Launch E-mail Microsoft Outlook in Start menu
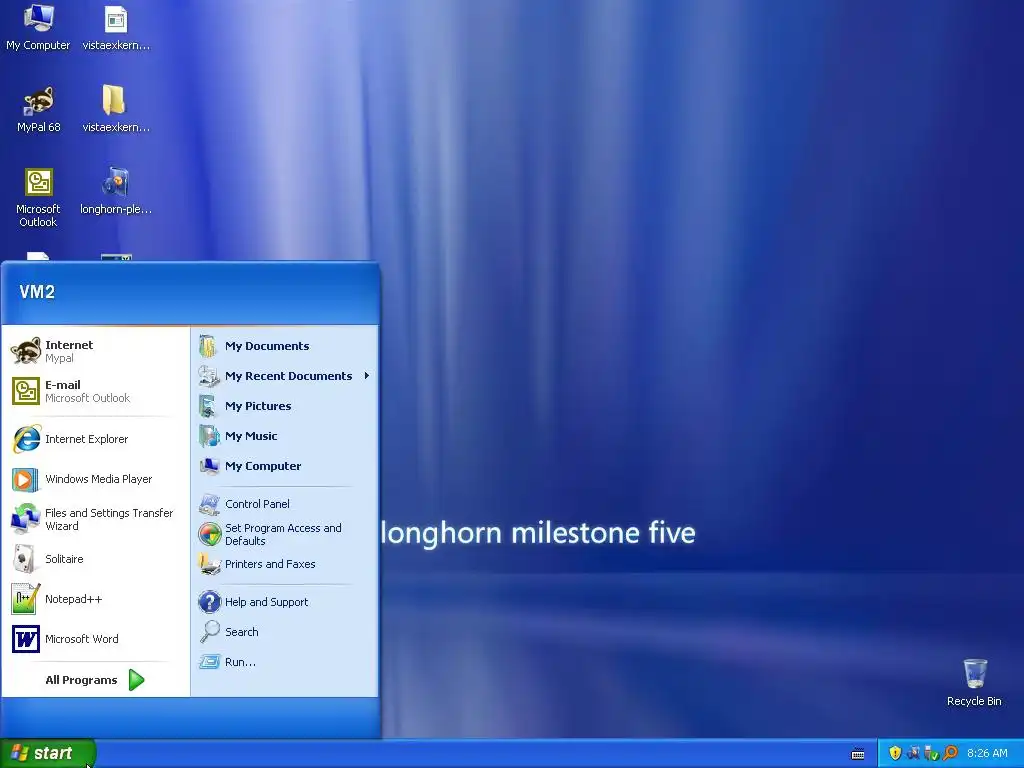The image size is (1024, 768). [x=95, y=391]
